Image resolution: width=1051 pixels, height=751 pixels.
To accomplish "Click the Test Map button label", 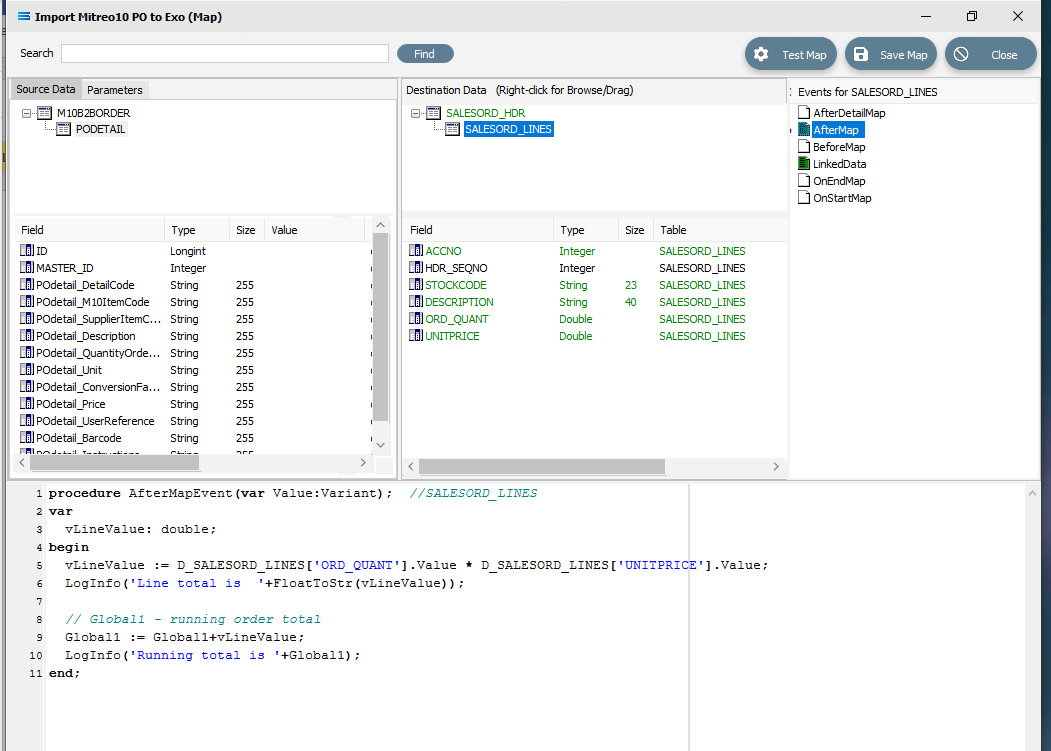I will coord(804,55).
